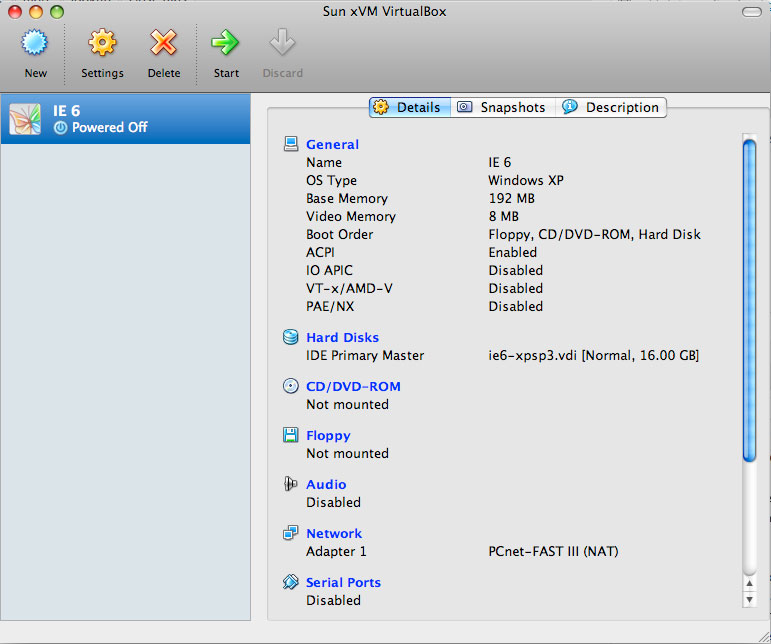Click the 'Base Memory' label

[x=347, y=199]
